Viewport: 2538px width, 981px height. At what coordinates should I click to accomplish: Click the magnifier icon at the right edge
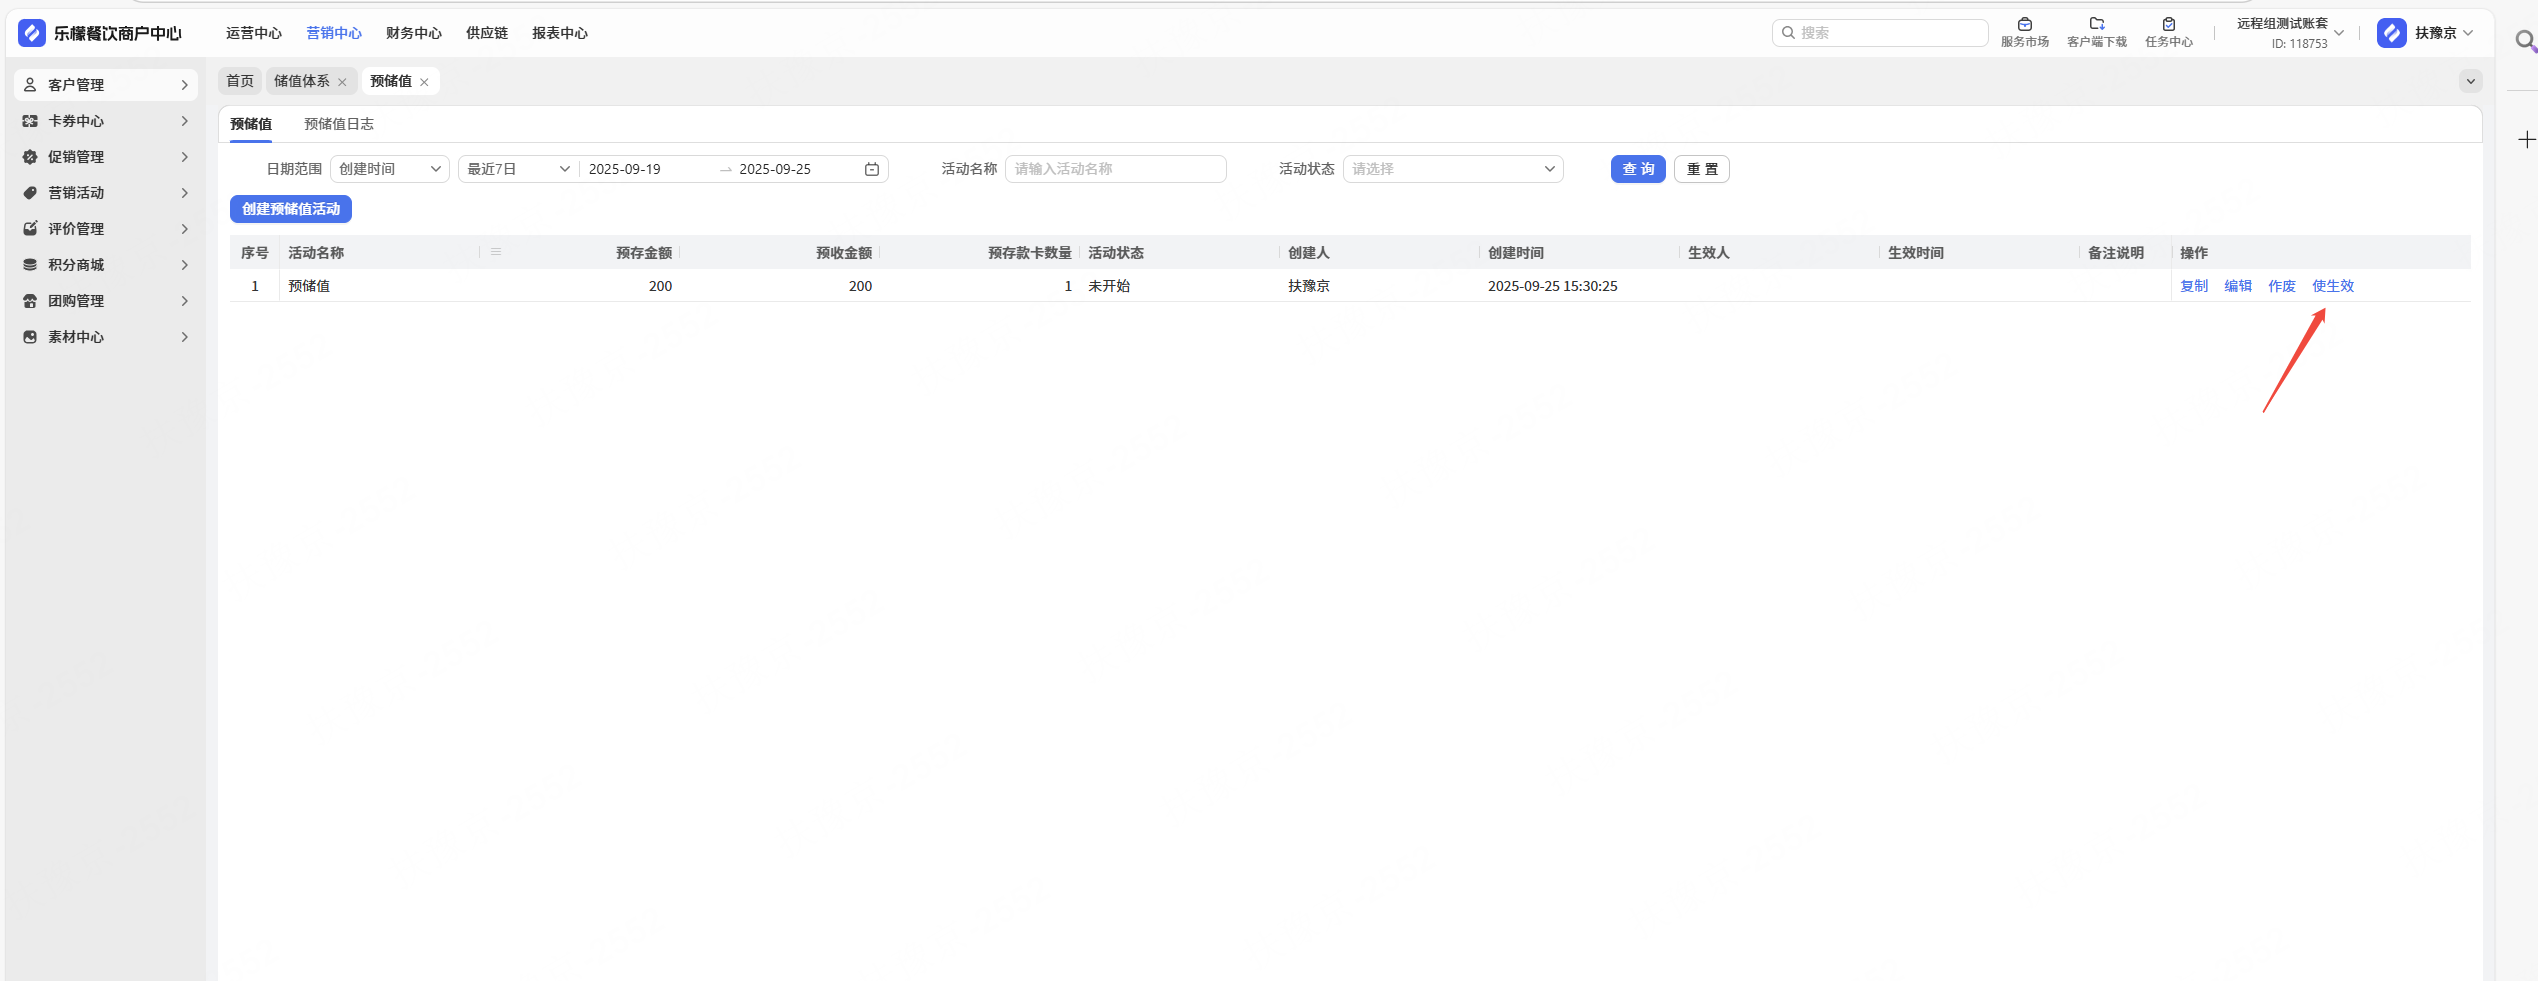click(2527, 41)
